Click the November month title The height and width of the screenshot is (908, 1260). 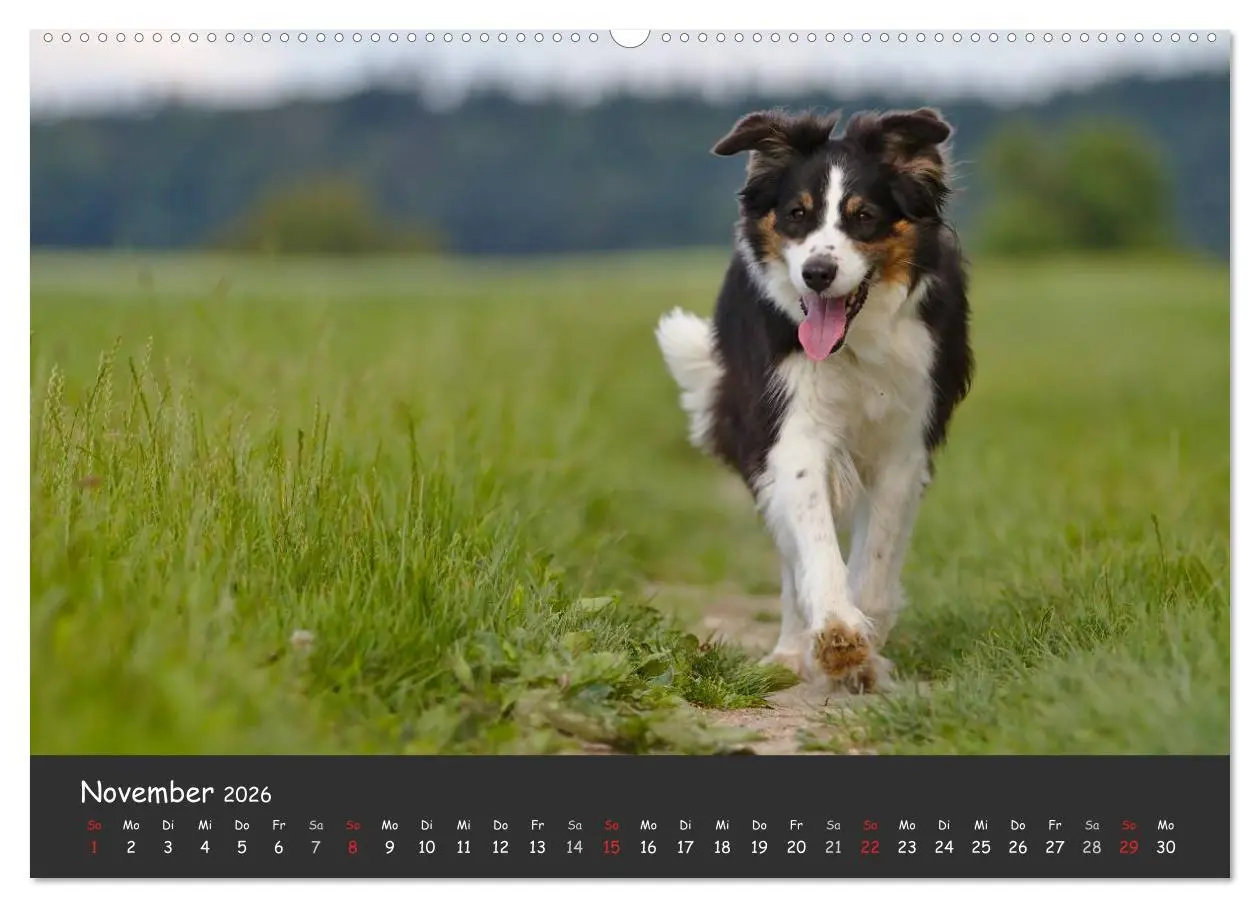(145, 792)
